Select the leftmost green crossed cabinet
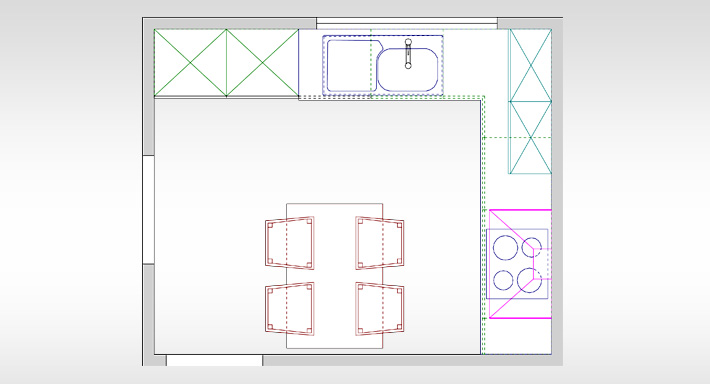This screenshot has height=384, width=710. (190, 62)
